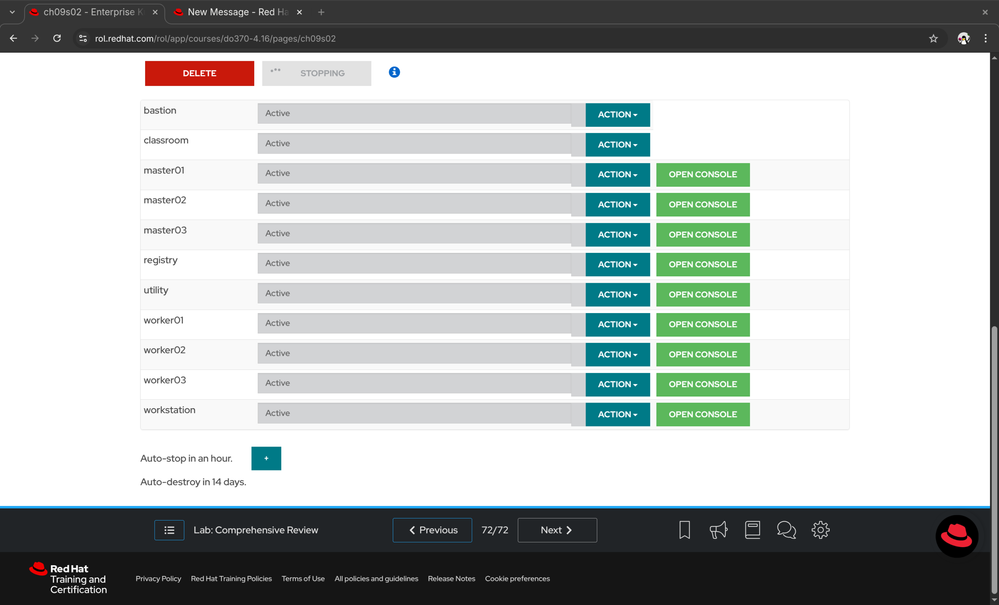This screenshot has width=999, height=605.
Task: Open the Privacy Policy footer link
Action: tap(158, 578)
